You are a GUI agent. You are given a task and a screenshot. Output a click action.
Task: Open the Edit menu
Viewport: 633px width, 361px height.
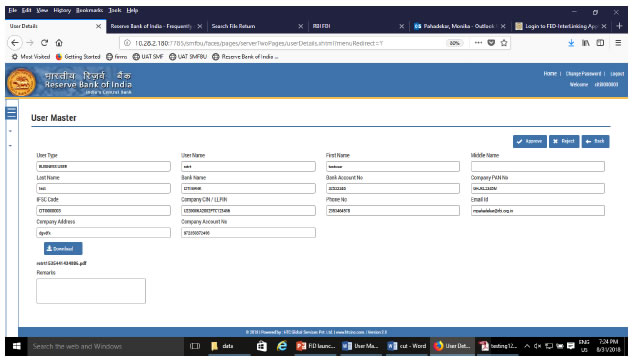point(27,10)
